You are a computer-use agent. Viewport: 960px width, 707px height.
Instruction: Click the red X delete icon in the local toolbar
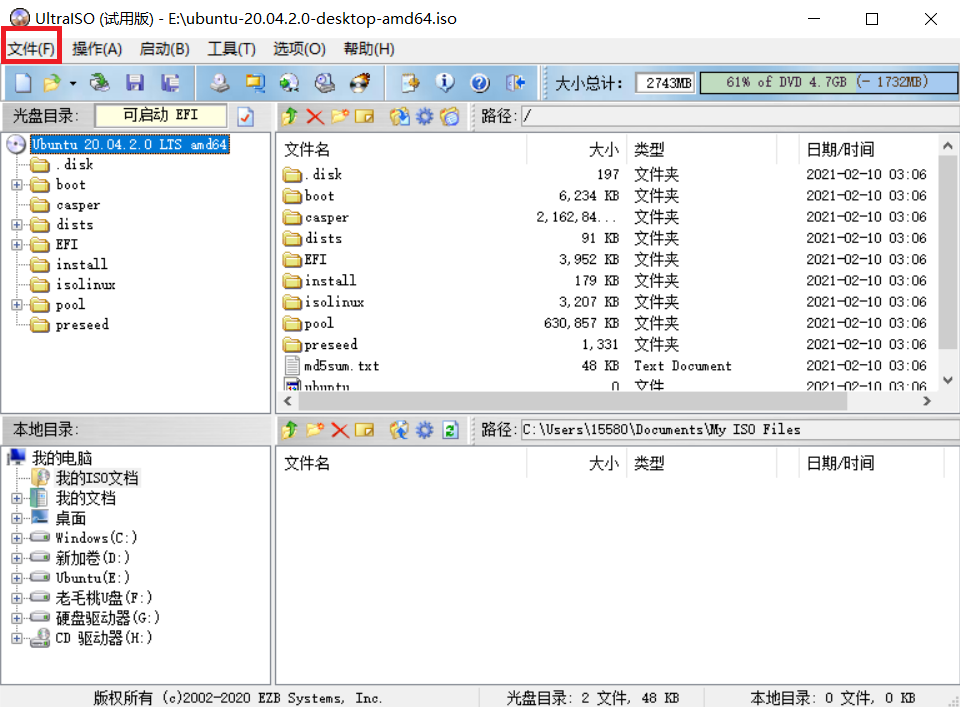340,430
